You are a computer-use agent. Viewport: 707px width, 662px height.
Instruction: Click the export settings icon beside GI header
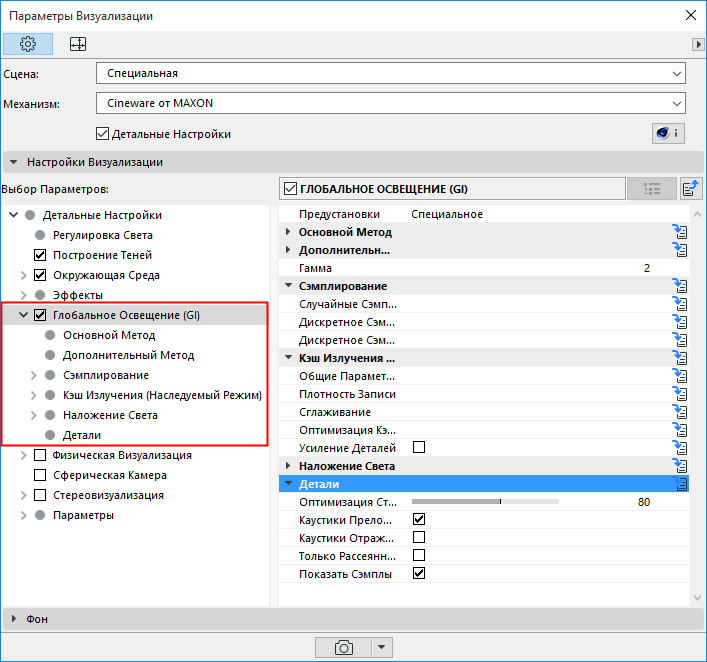[690, 188]
